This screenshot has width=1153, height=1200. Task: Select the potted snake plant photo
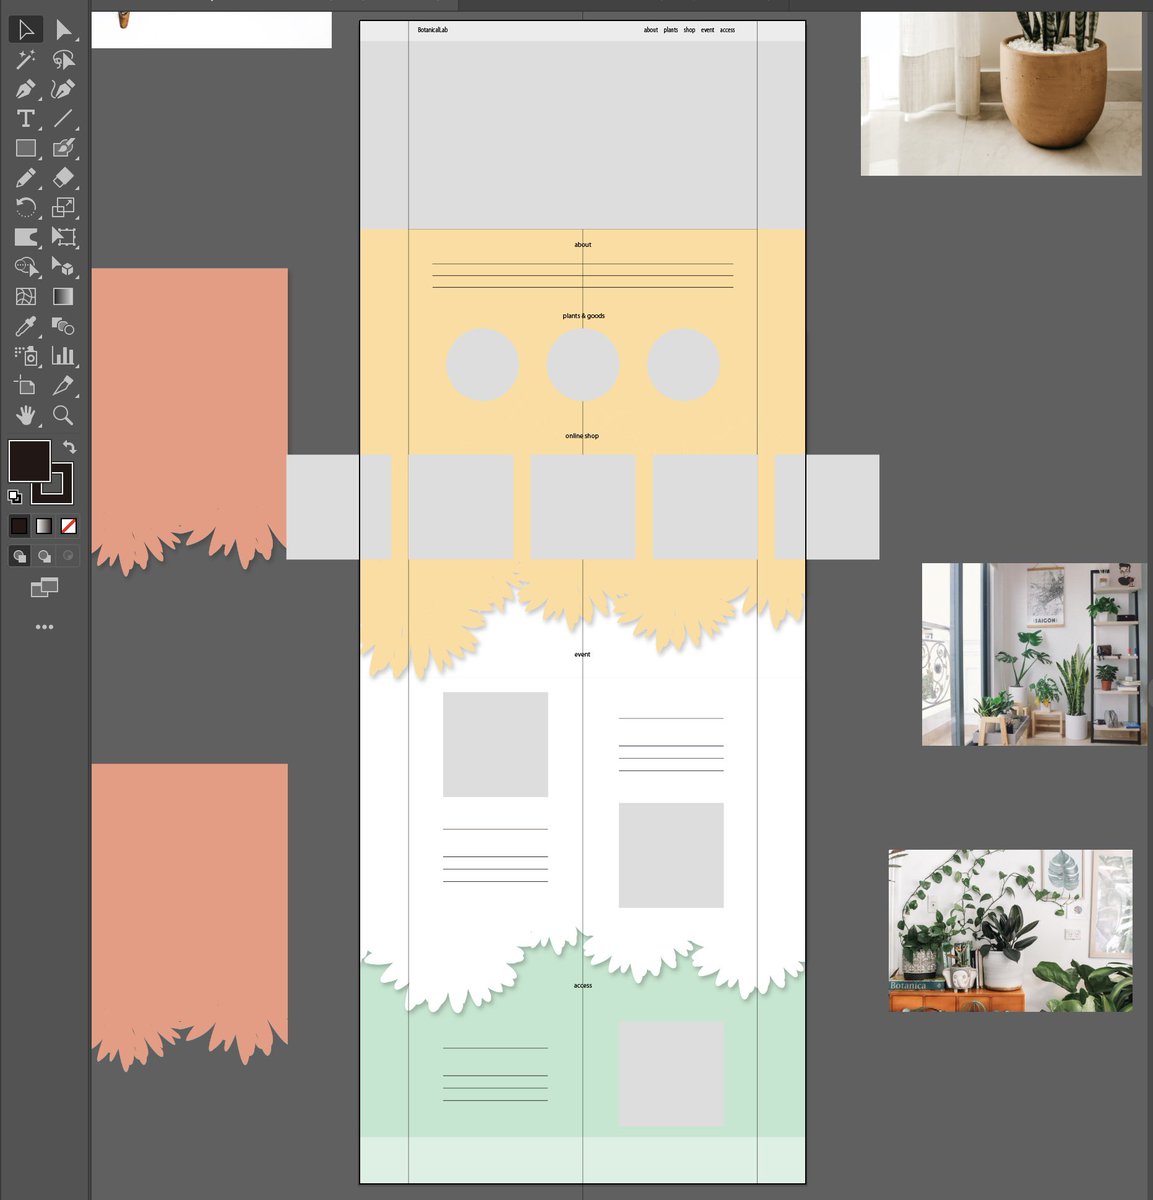pyautogui.click(x=1001, y=94)
